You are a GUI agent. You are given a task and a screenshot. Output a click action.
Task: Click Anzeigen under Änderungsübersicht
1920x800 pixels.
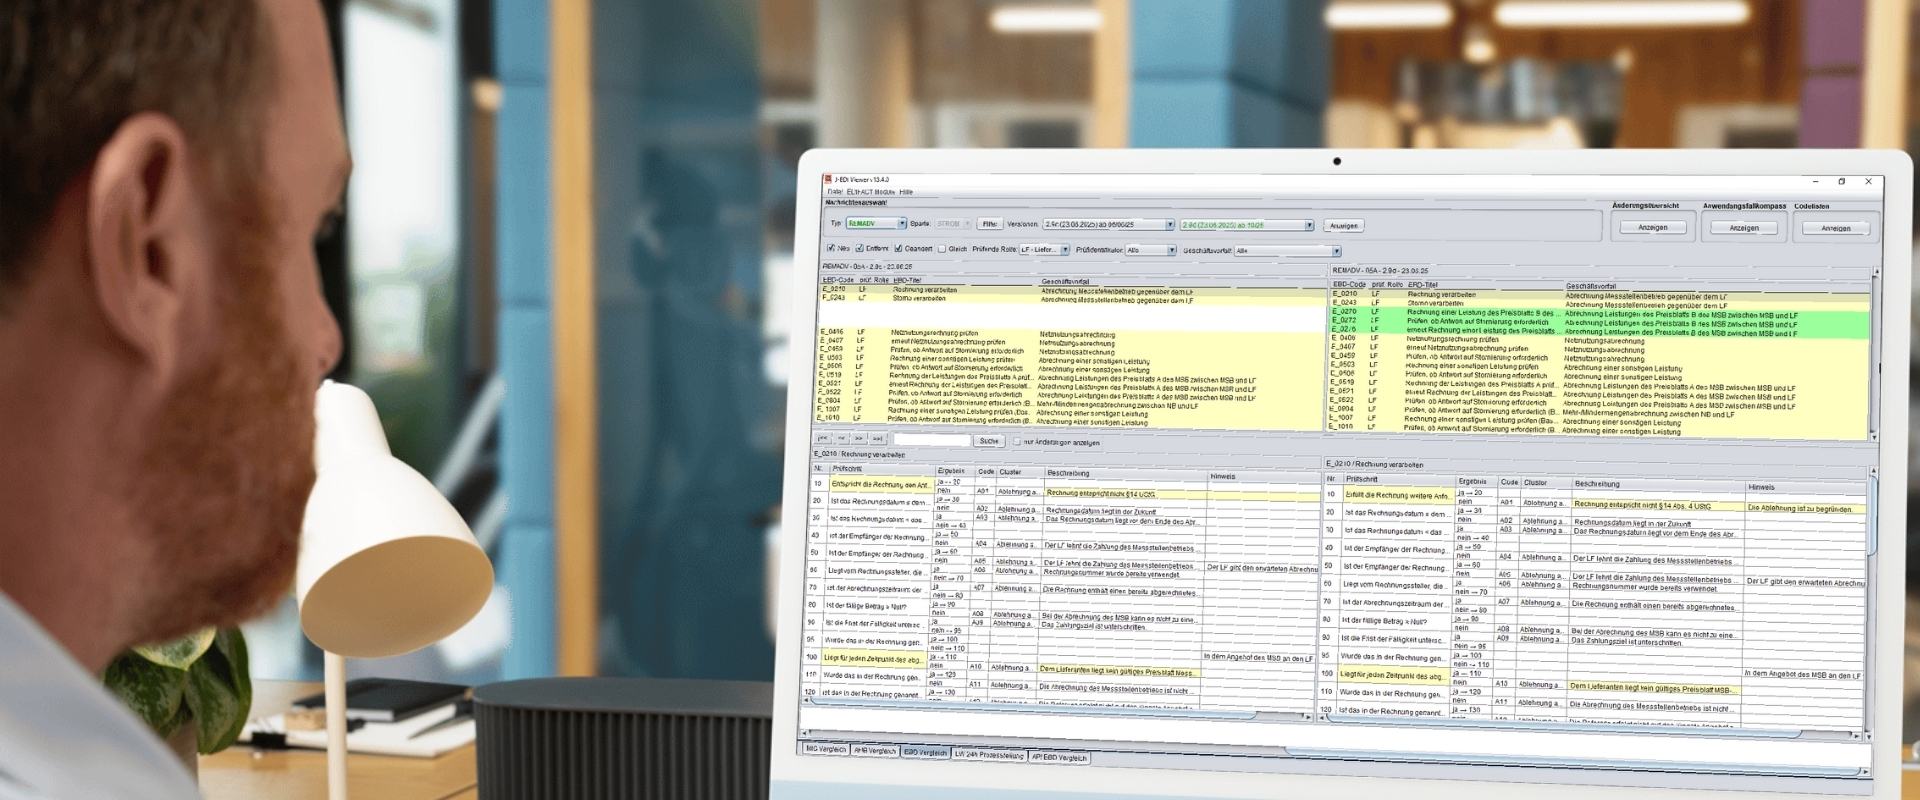[1653, 227]
